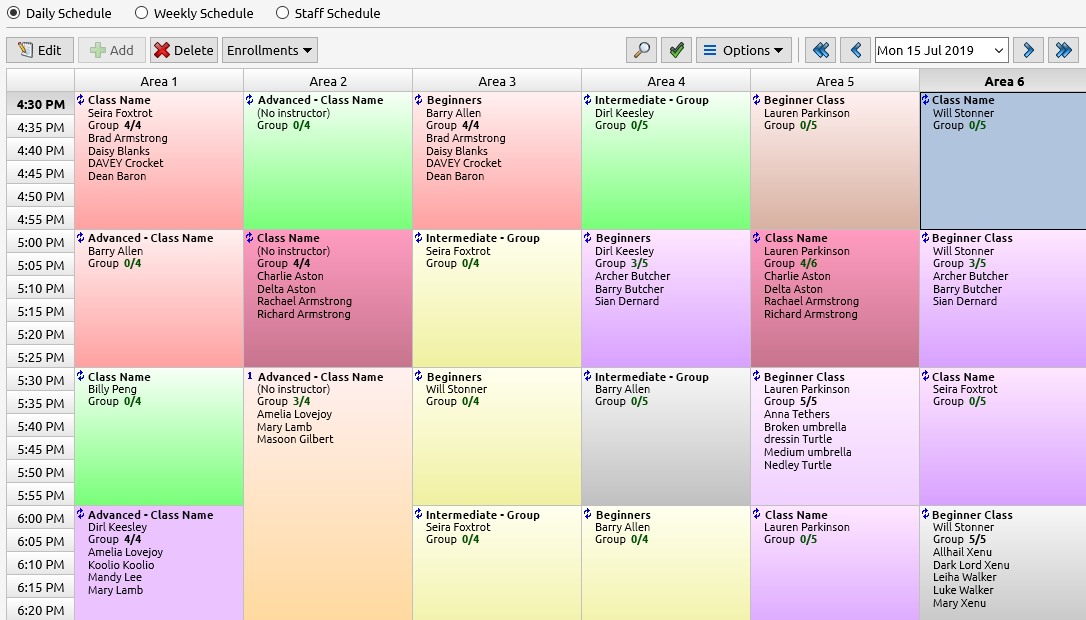
Task: Go to previous day with left arrow icon
Action: pyautogui.click(x=855, y=49)
